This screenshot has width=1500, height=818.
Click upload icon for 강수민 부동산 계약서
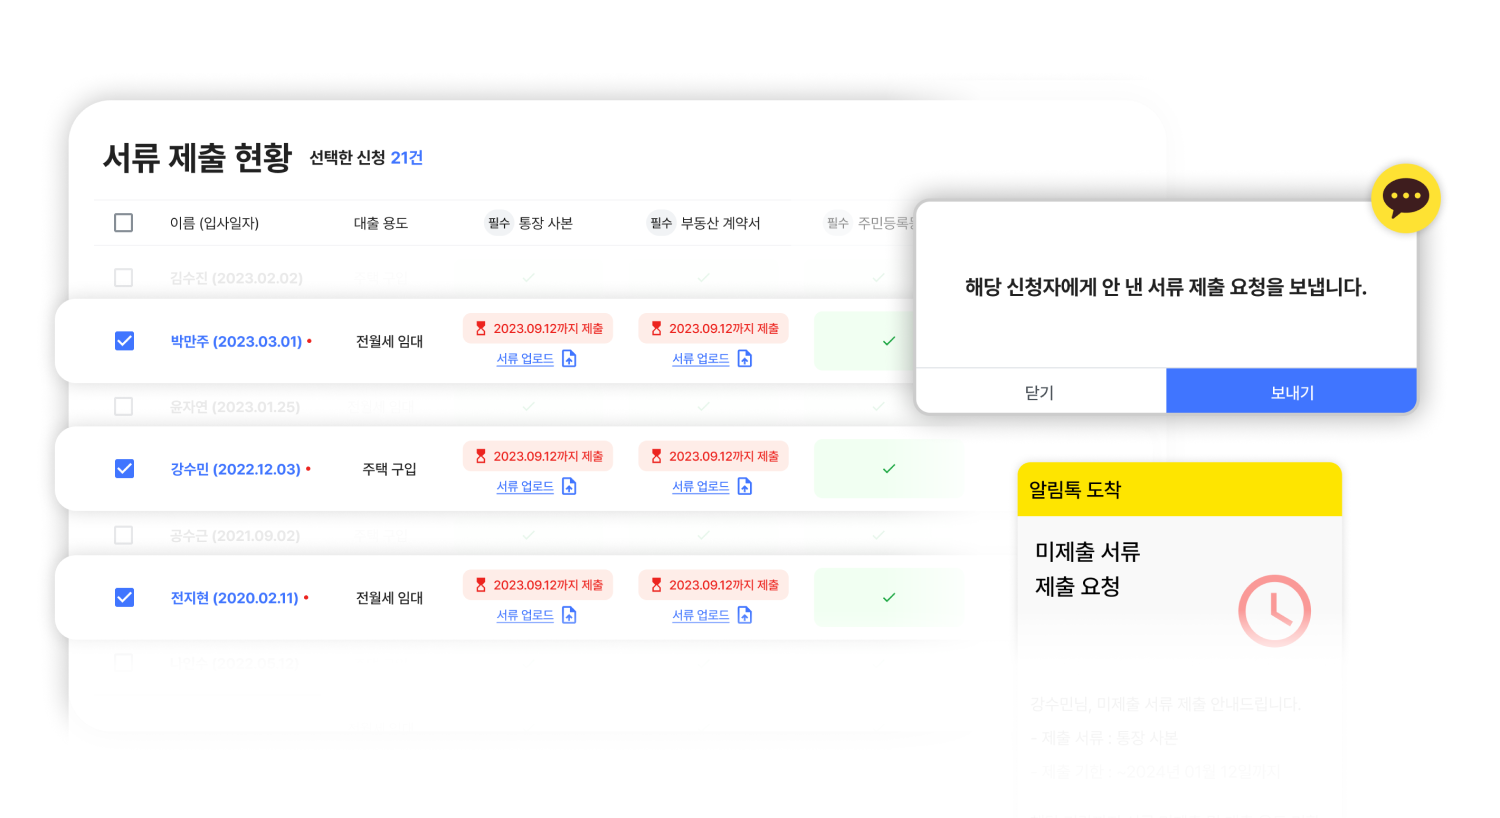(745, 486)
